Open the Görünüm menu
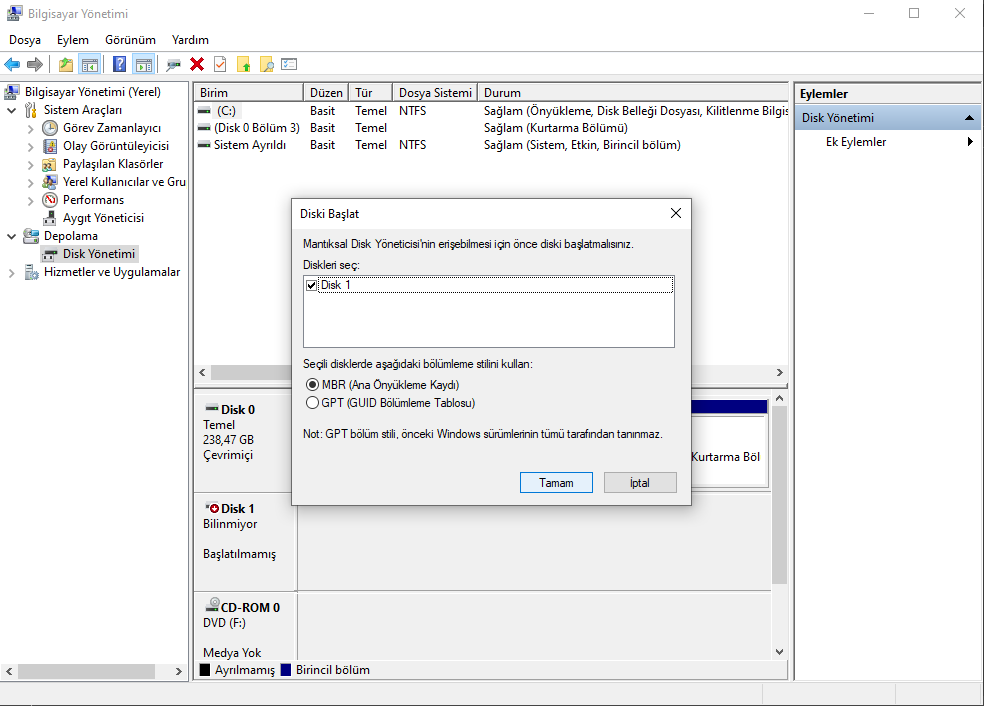 tap(131, 40)
